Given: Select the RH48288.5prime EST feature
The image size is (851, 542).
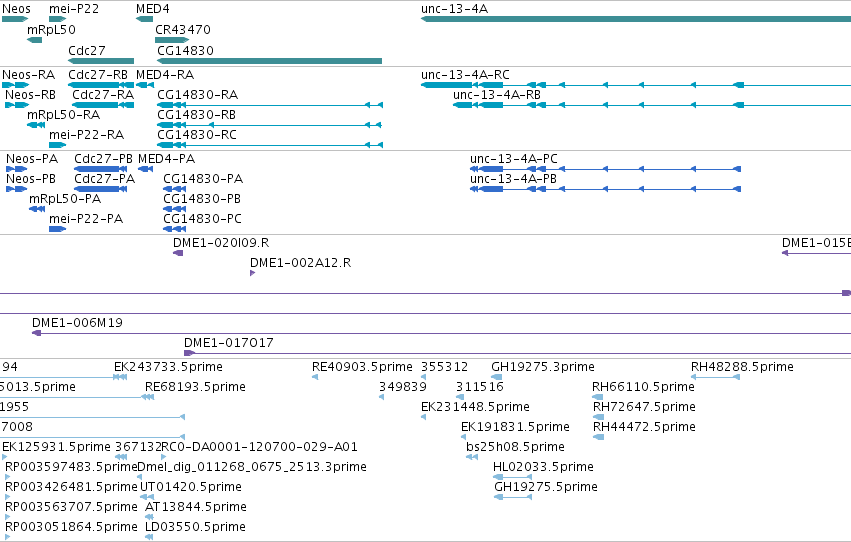Looking at the screenshot, I should [x=715, y=377].
